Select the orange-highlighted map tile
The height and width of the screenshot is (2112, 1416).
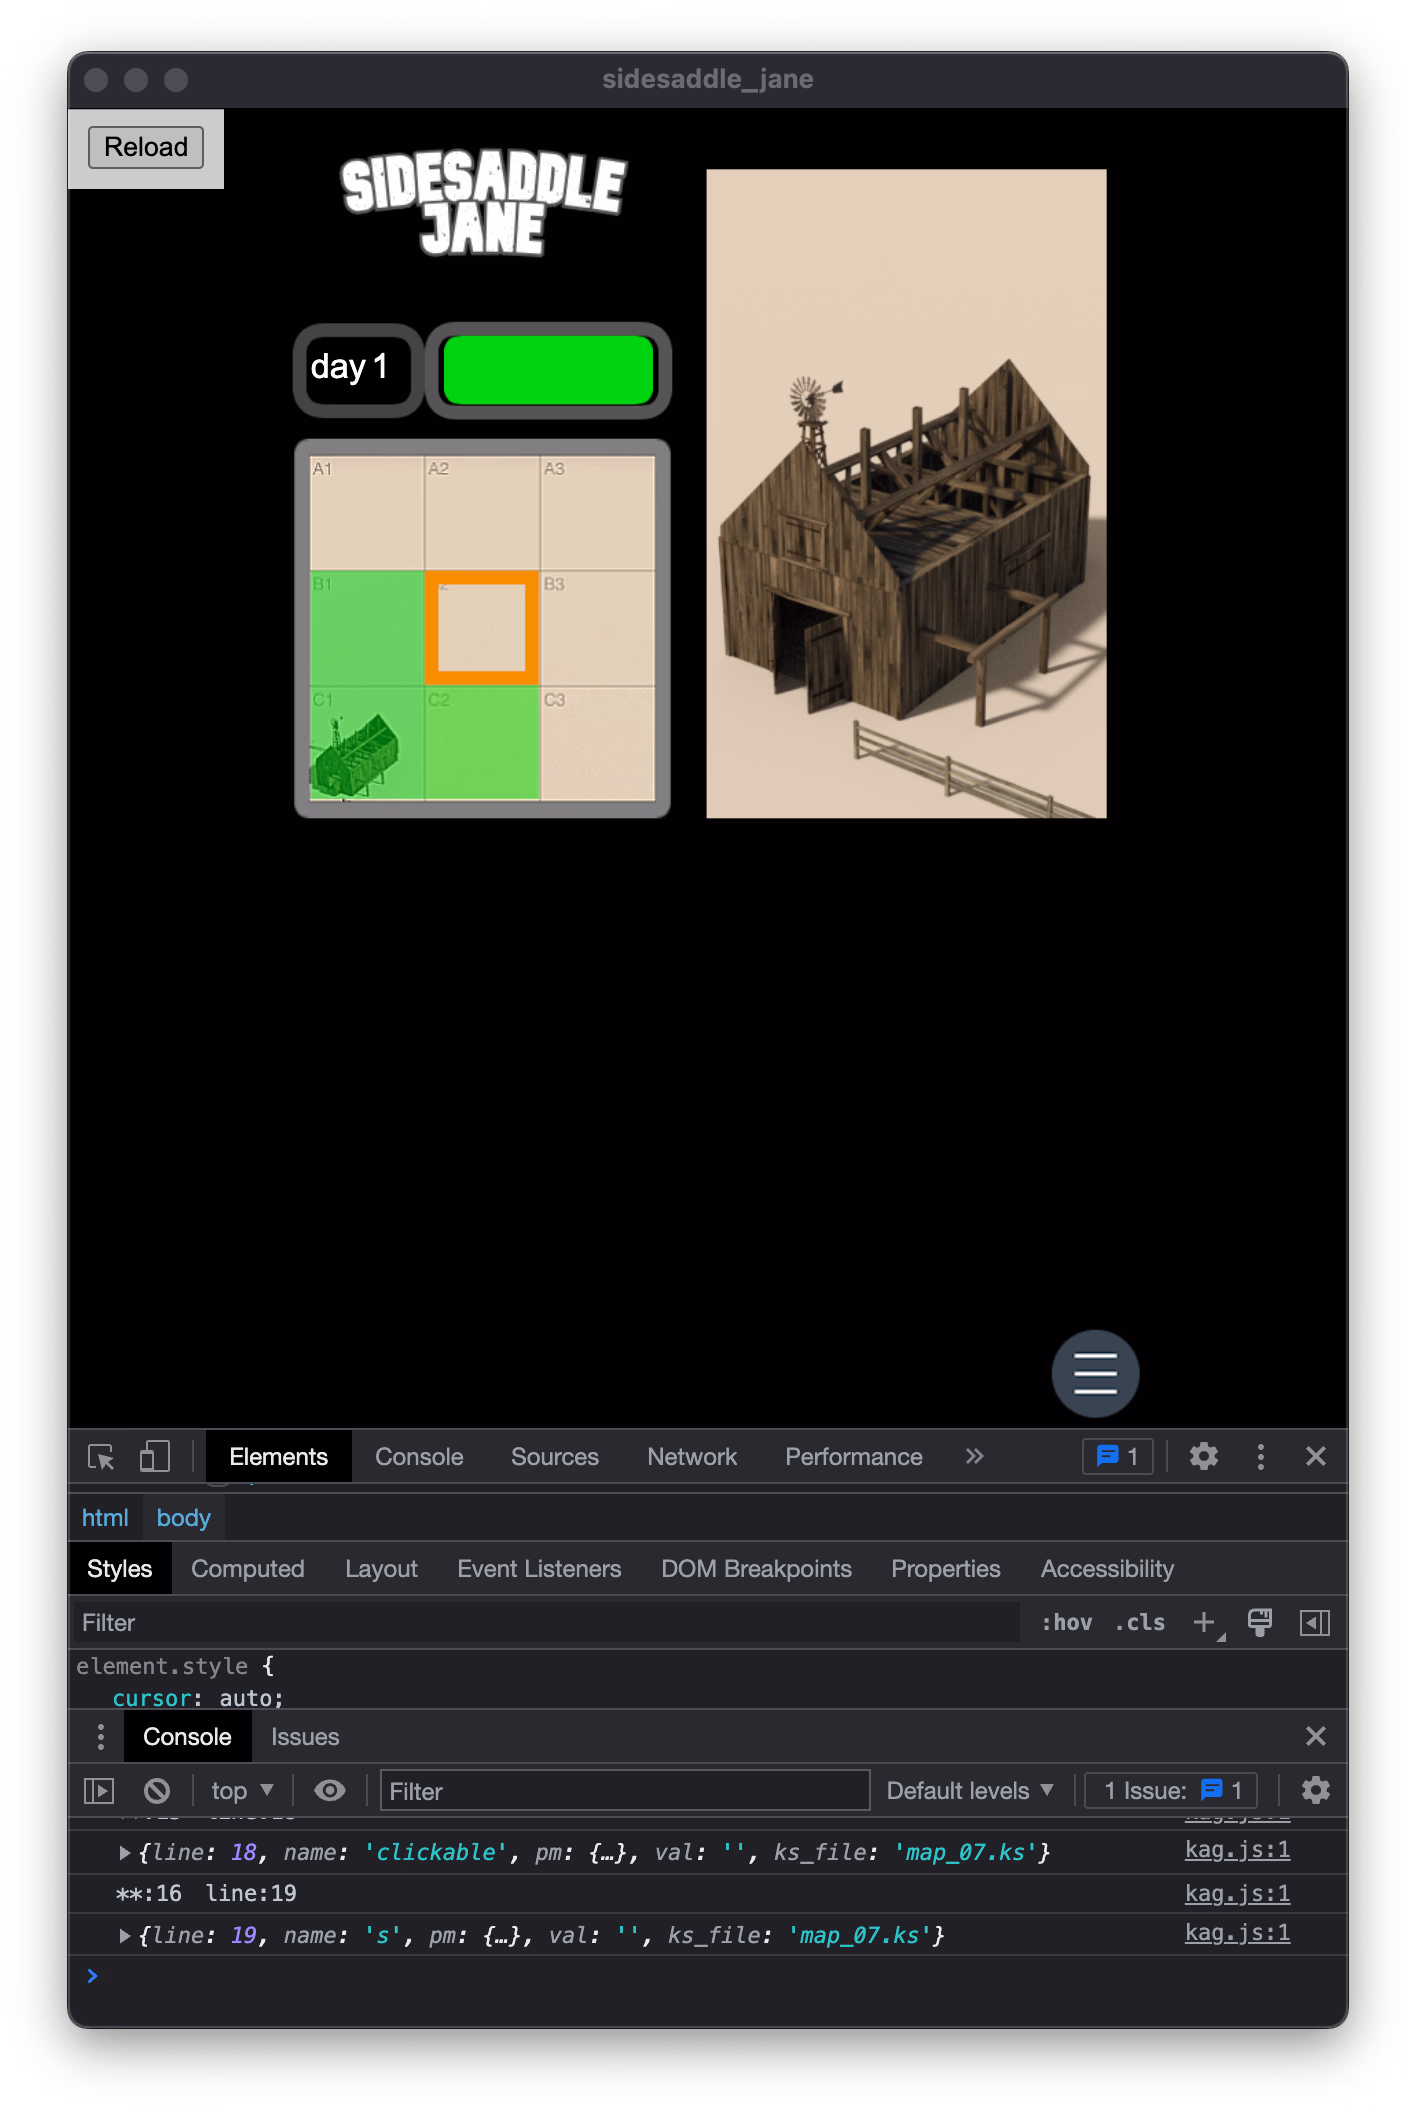482,628
